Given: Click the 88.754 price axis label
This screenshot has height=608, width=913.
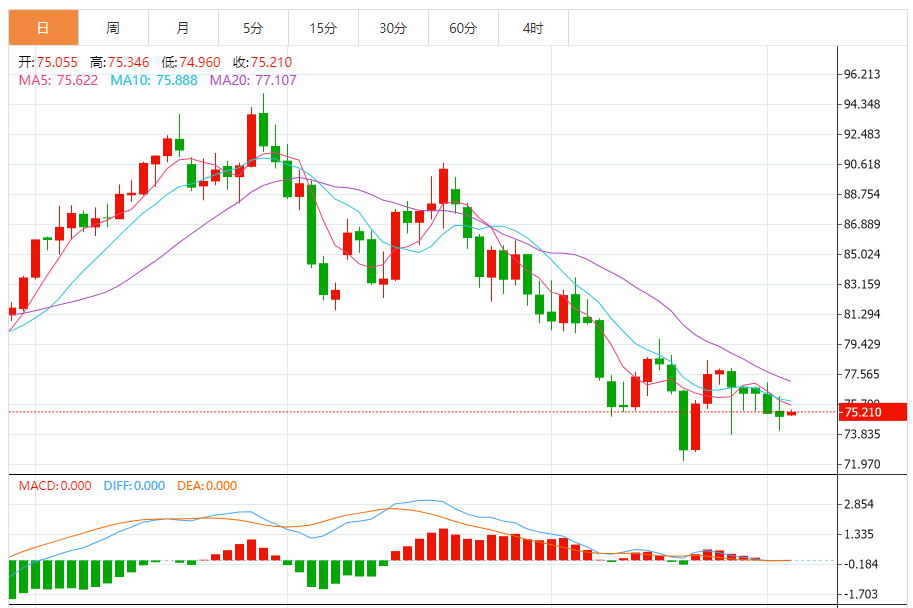Looking at the screenshot, I should coord(862,194).
